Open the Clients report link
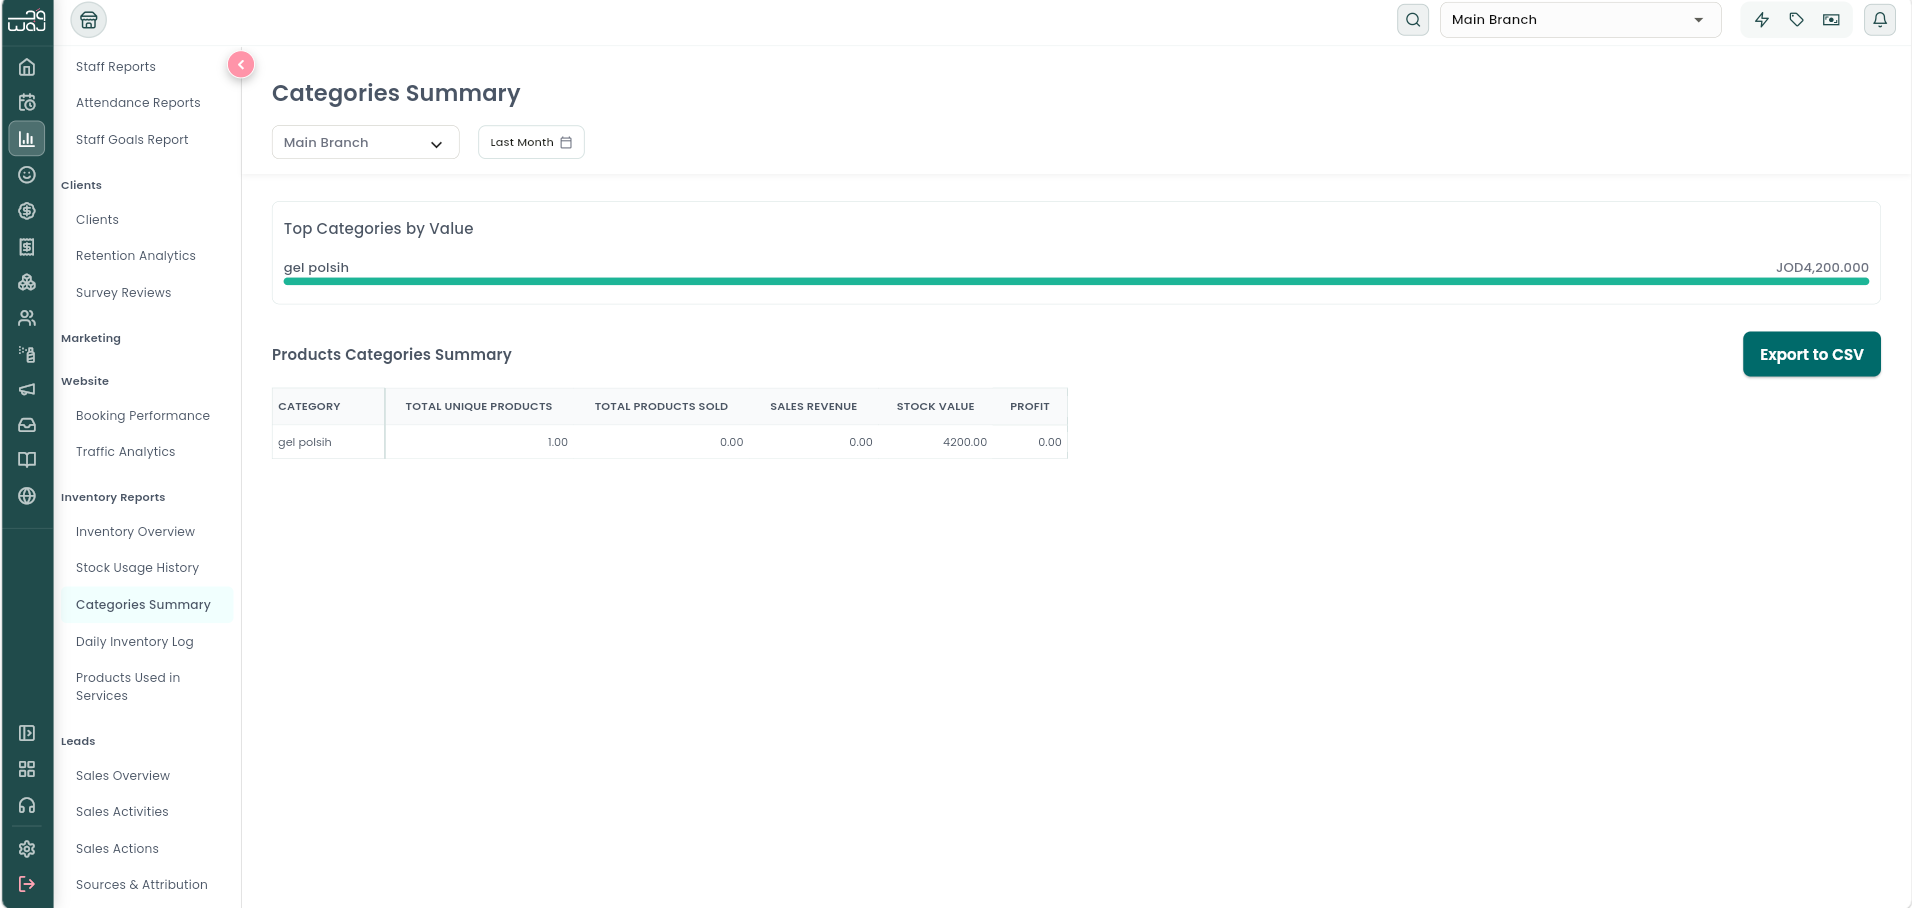The width and height of the screenshot is (1913, 908). click(x=97, y=220)
